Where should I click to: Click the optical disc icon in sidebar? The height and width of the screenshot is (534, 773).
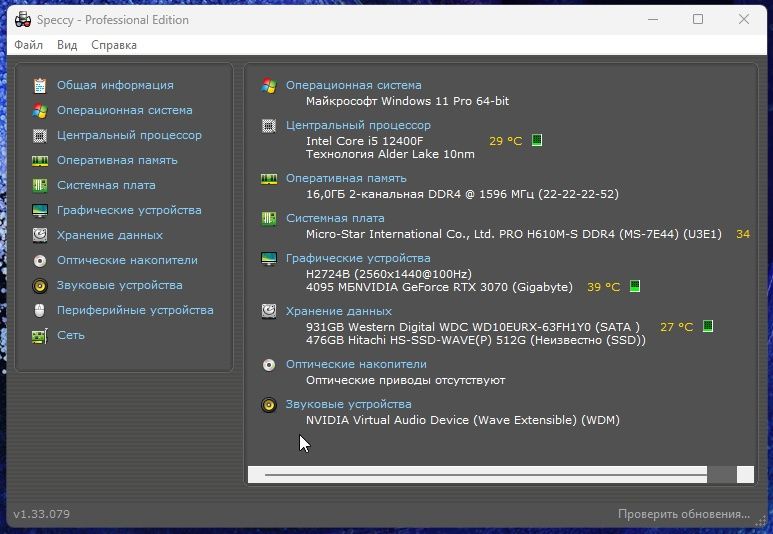click(40, 260)
